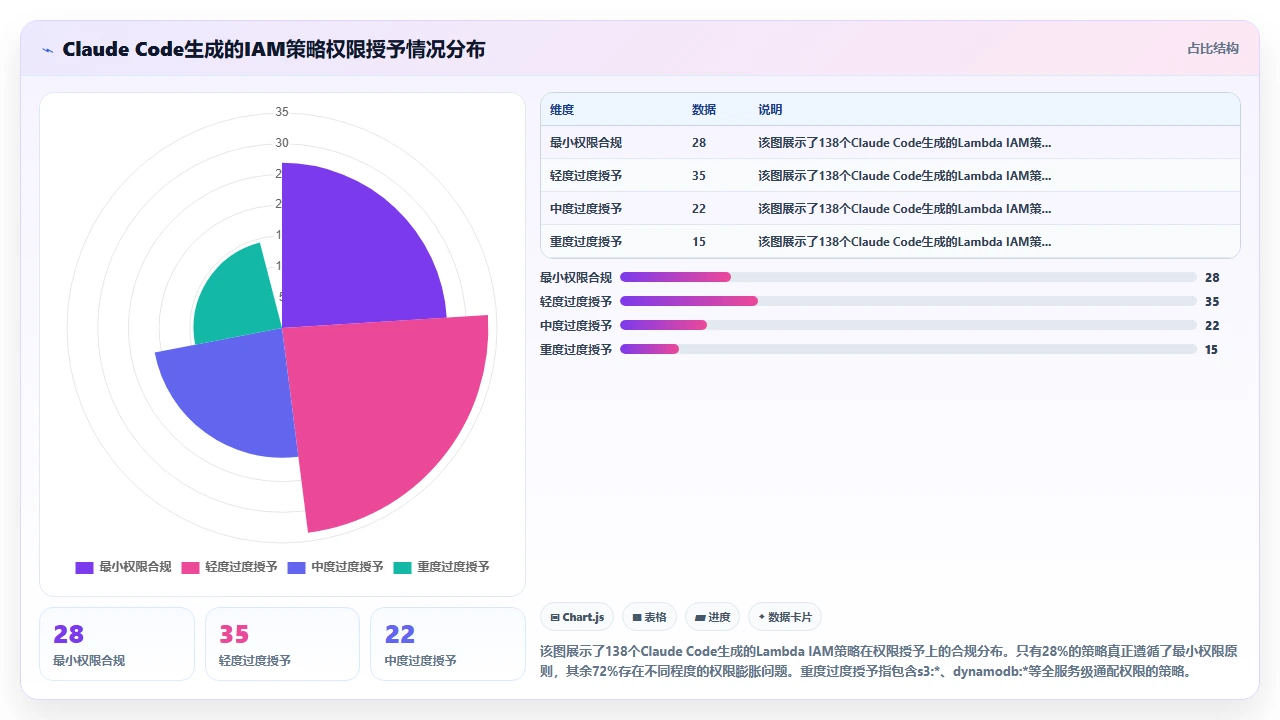
Task: Click the summary paragraph text
Action: (x=888, y=661)
